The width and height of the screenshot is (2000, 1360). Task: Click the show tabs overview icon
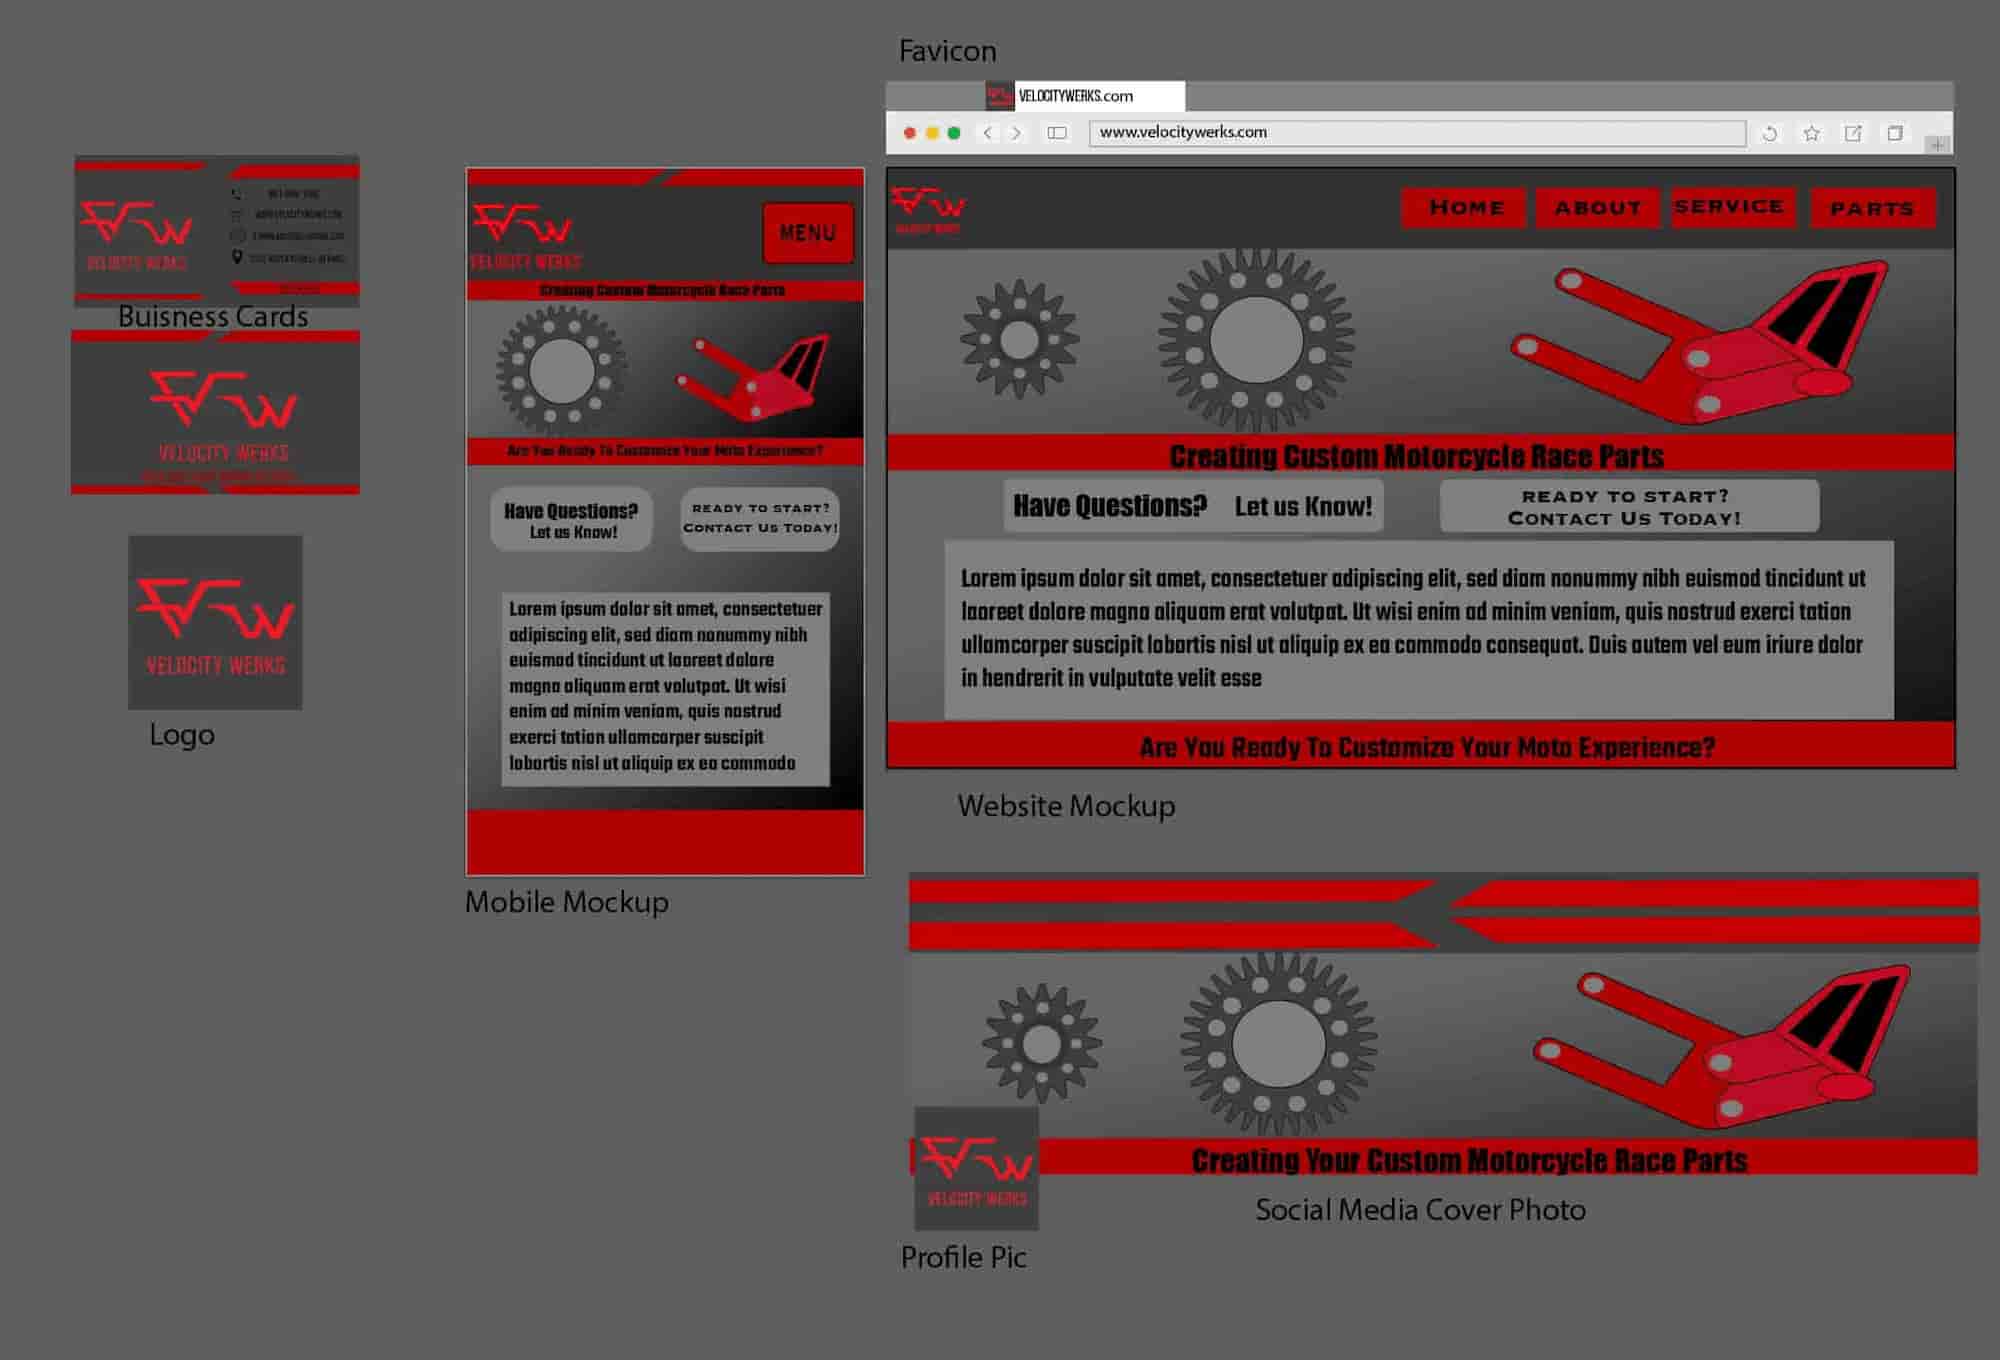coord(1894,133)
